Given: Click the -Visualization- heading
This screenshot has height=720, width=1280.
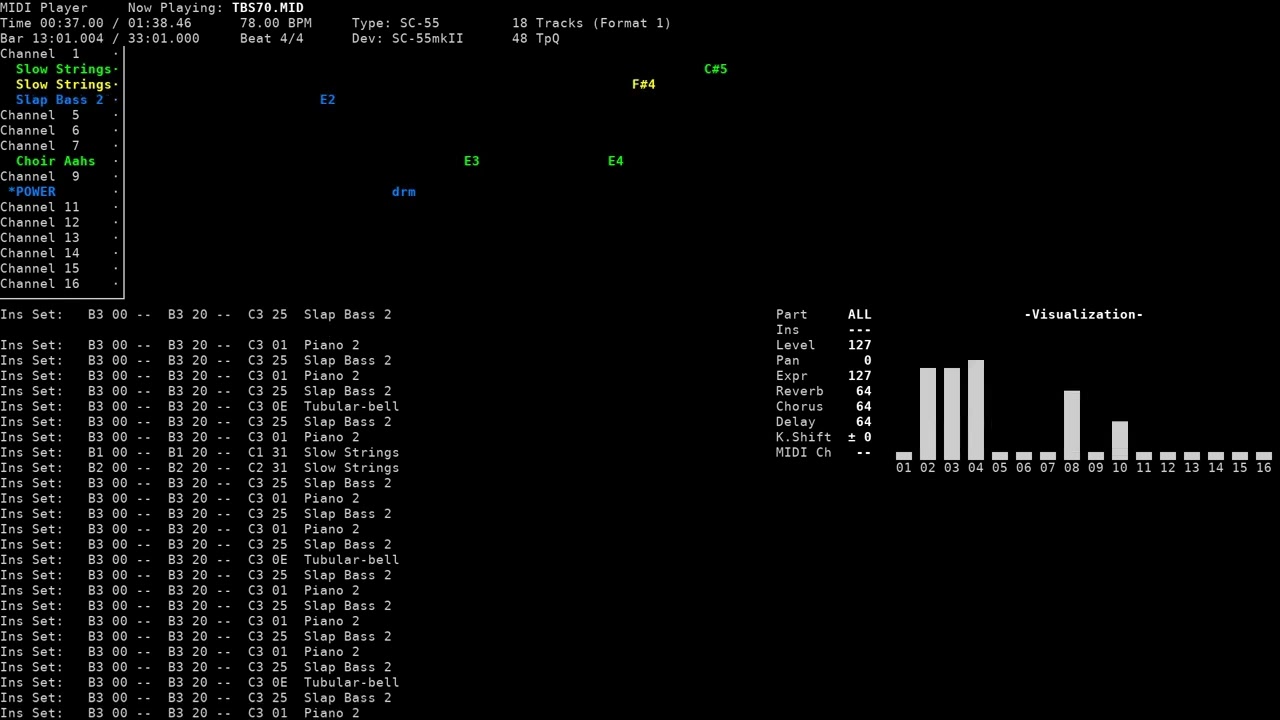Looking at the screenshot, I should tap(1084, 314).
